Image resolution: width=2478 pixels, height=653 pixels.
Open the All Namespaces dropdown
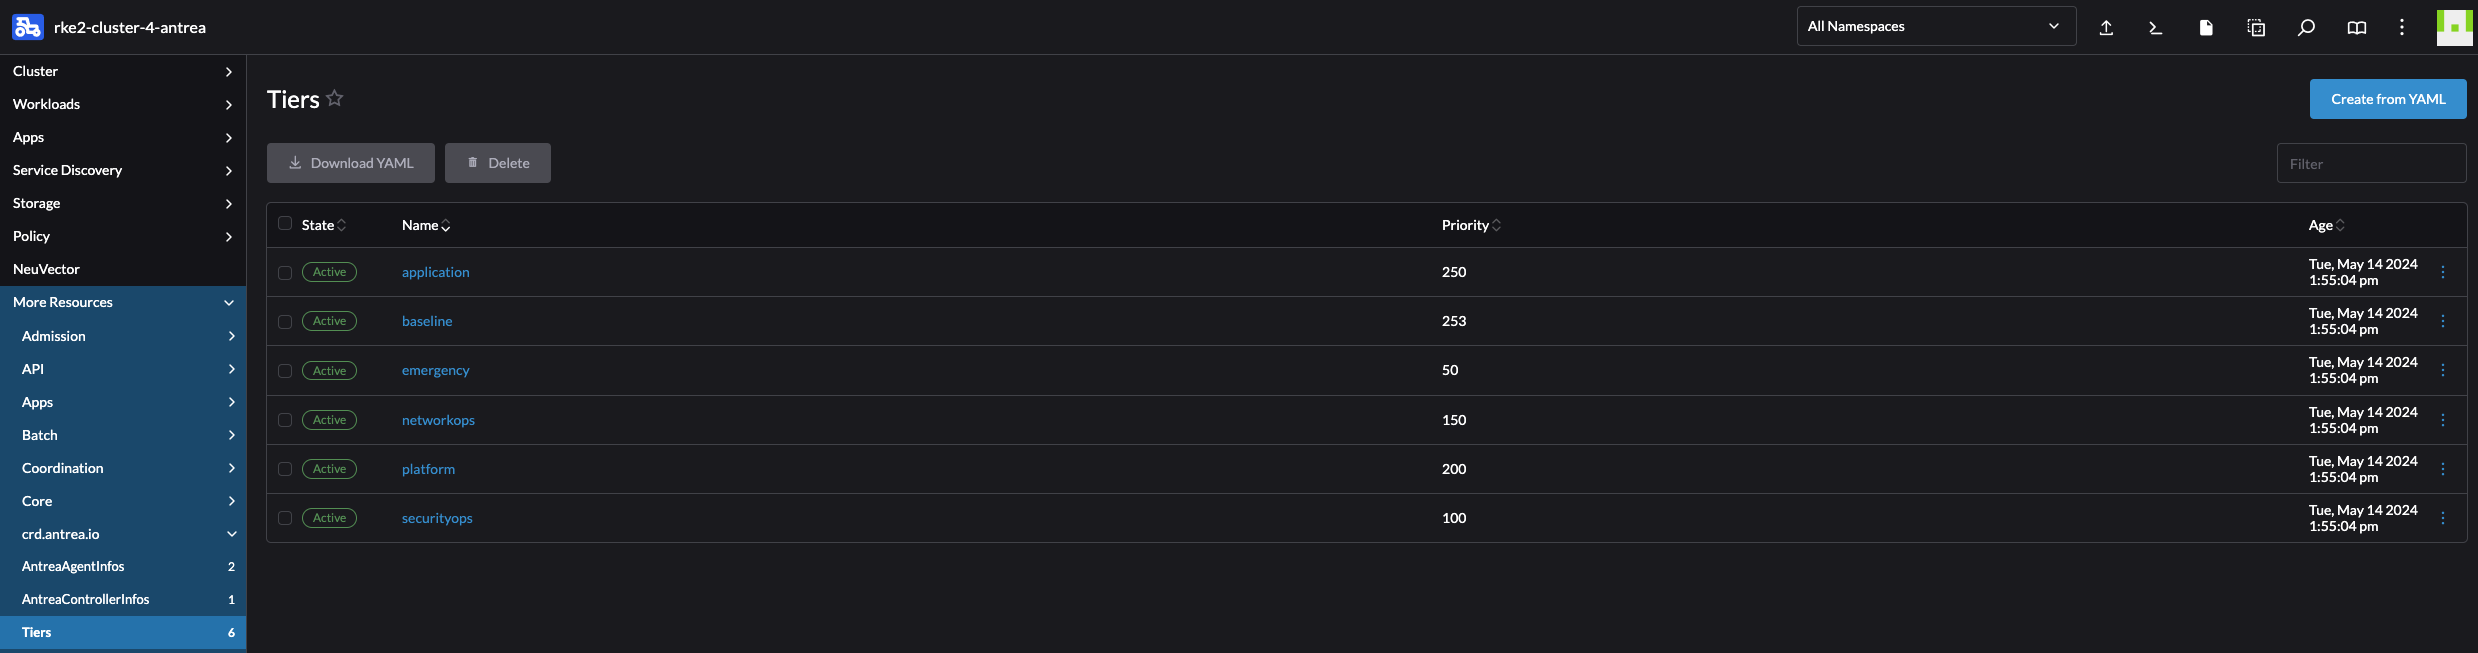[x=1936, y=26]
